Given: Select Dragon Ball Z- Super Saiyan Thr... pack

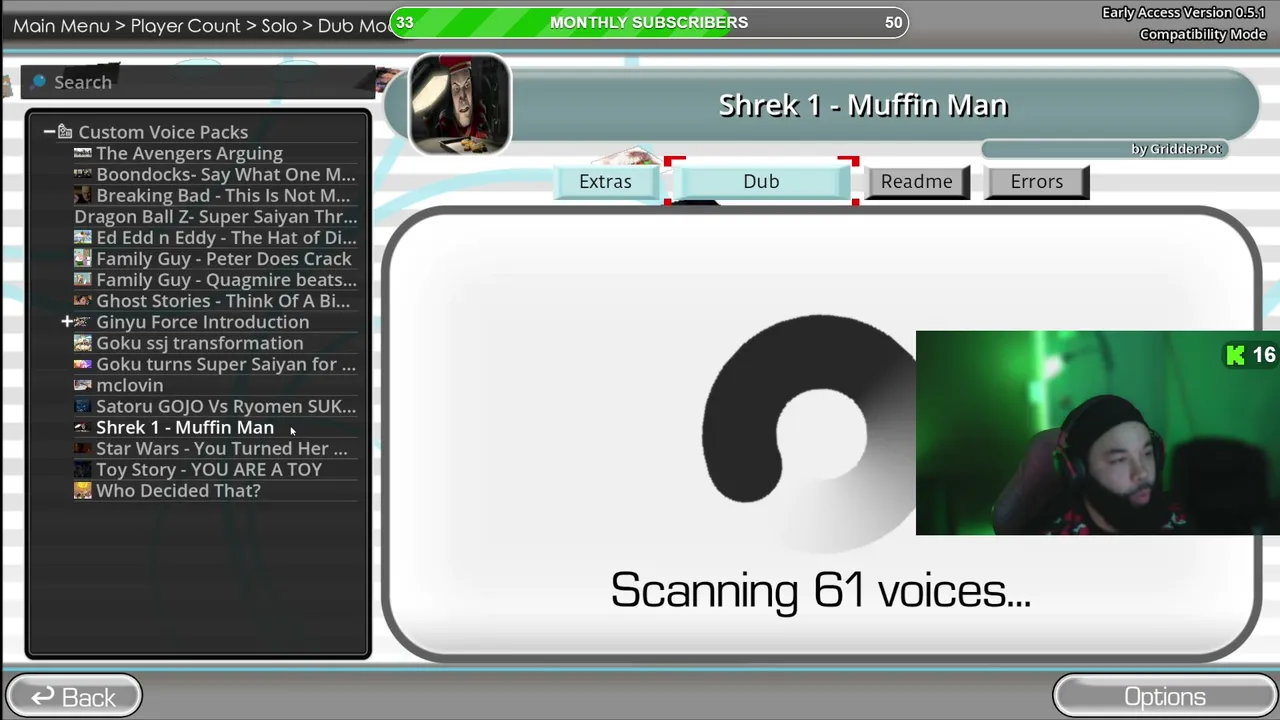Looking at the screenshot, I should pos(215,216).
